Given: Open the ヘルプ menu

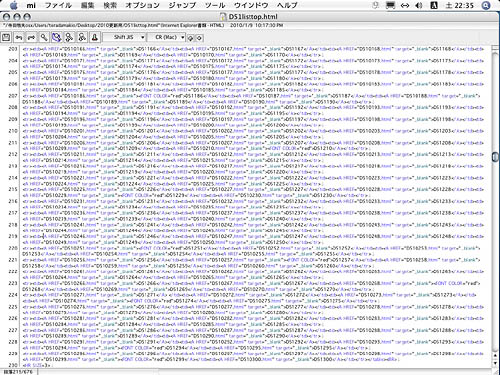Looking at the screenshot, I should pyautogui.click(x=287, y=5).
